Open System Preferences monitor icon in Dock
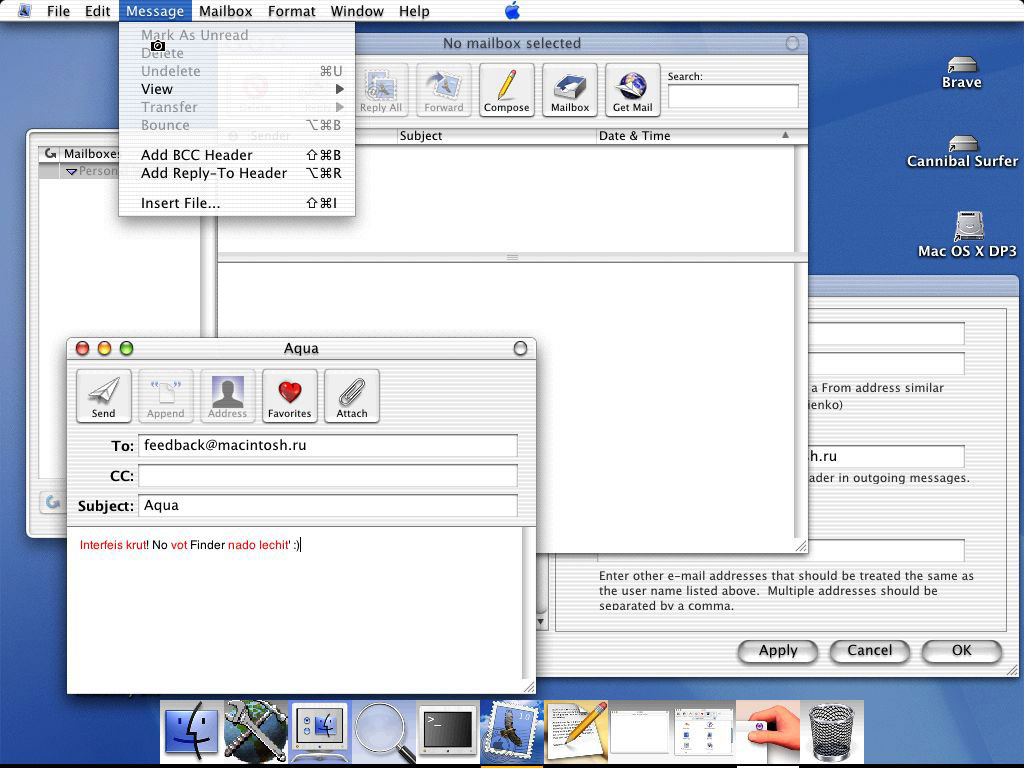1024x768 pixels. [x=319, y=731]
